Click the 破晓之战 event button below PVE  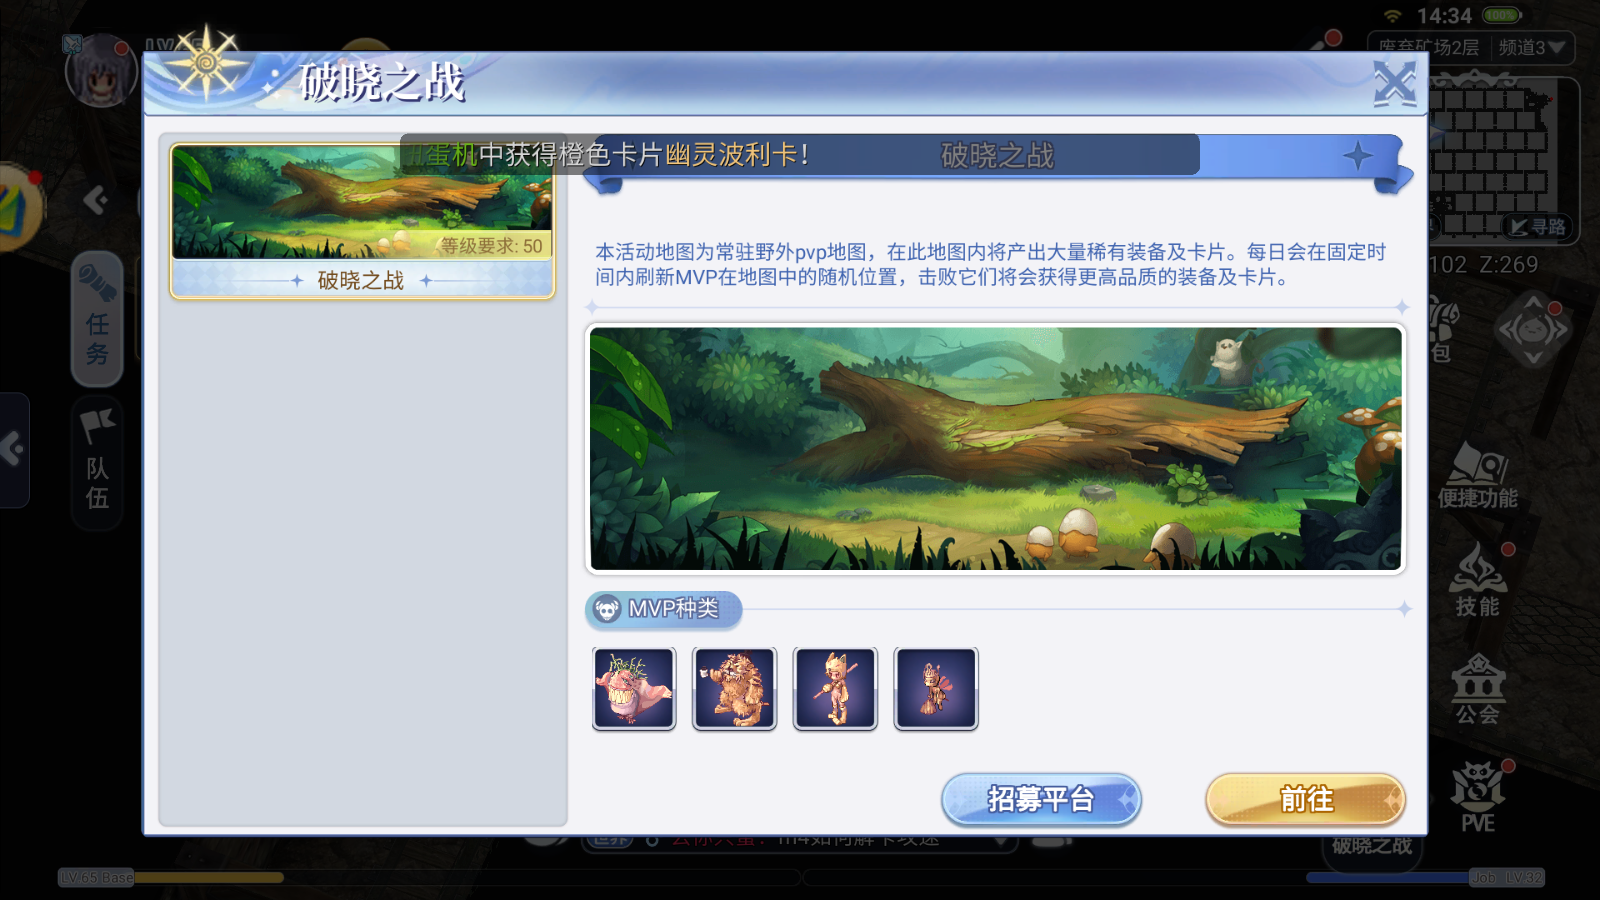coord(1372,846)
